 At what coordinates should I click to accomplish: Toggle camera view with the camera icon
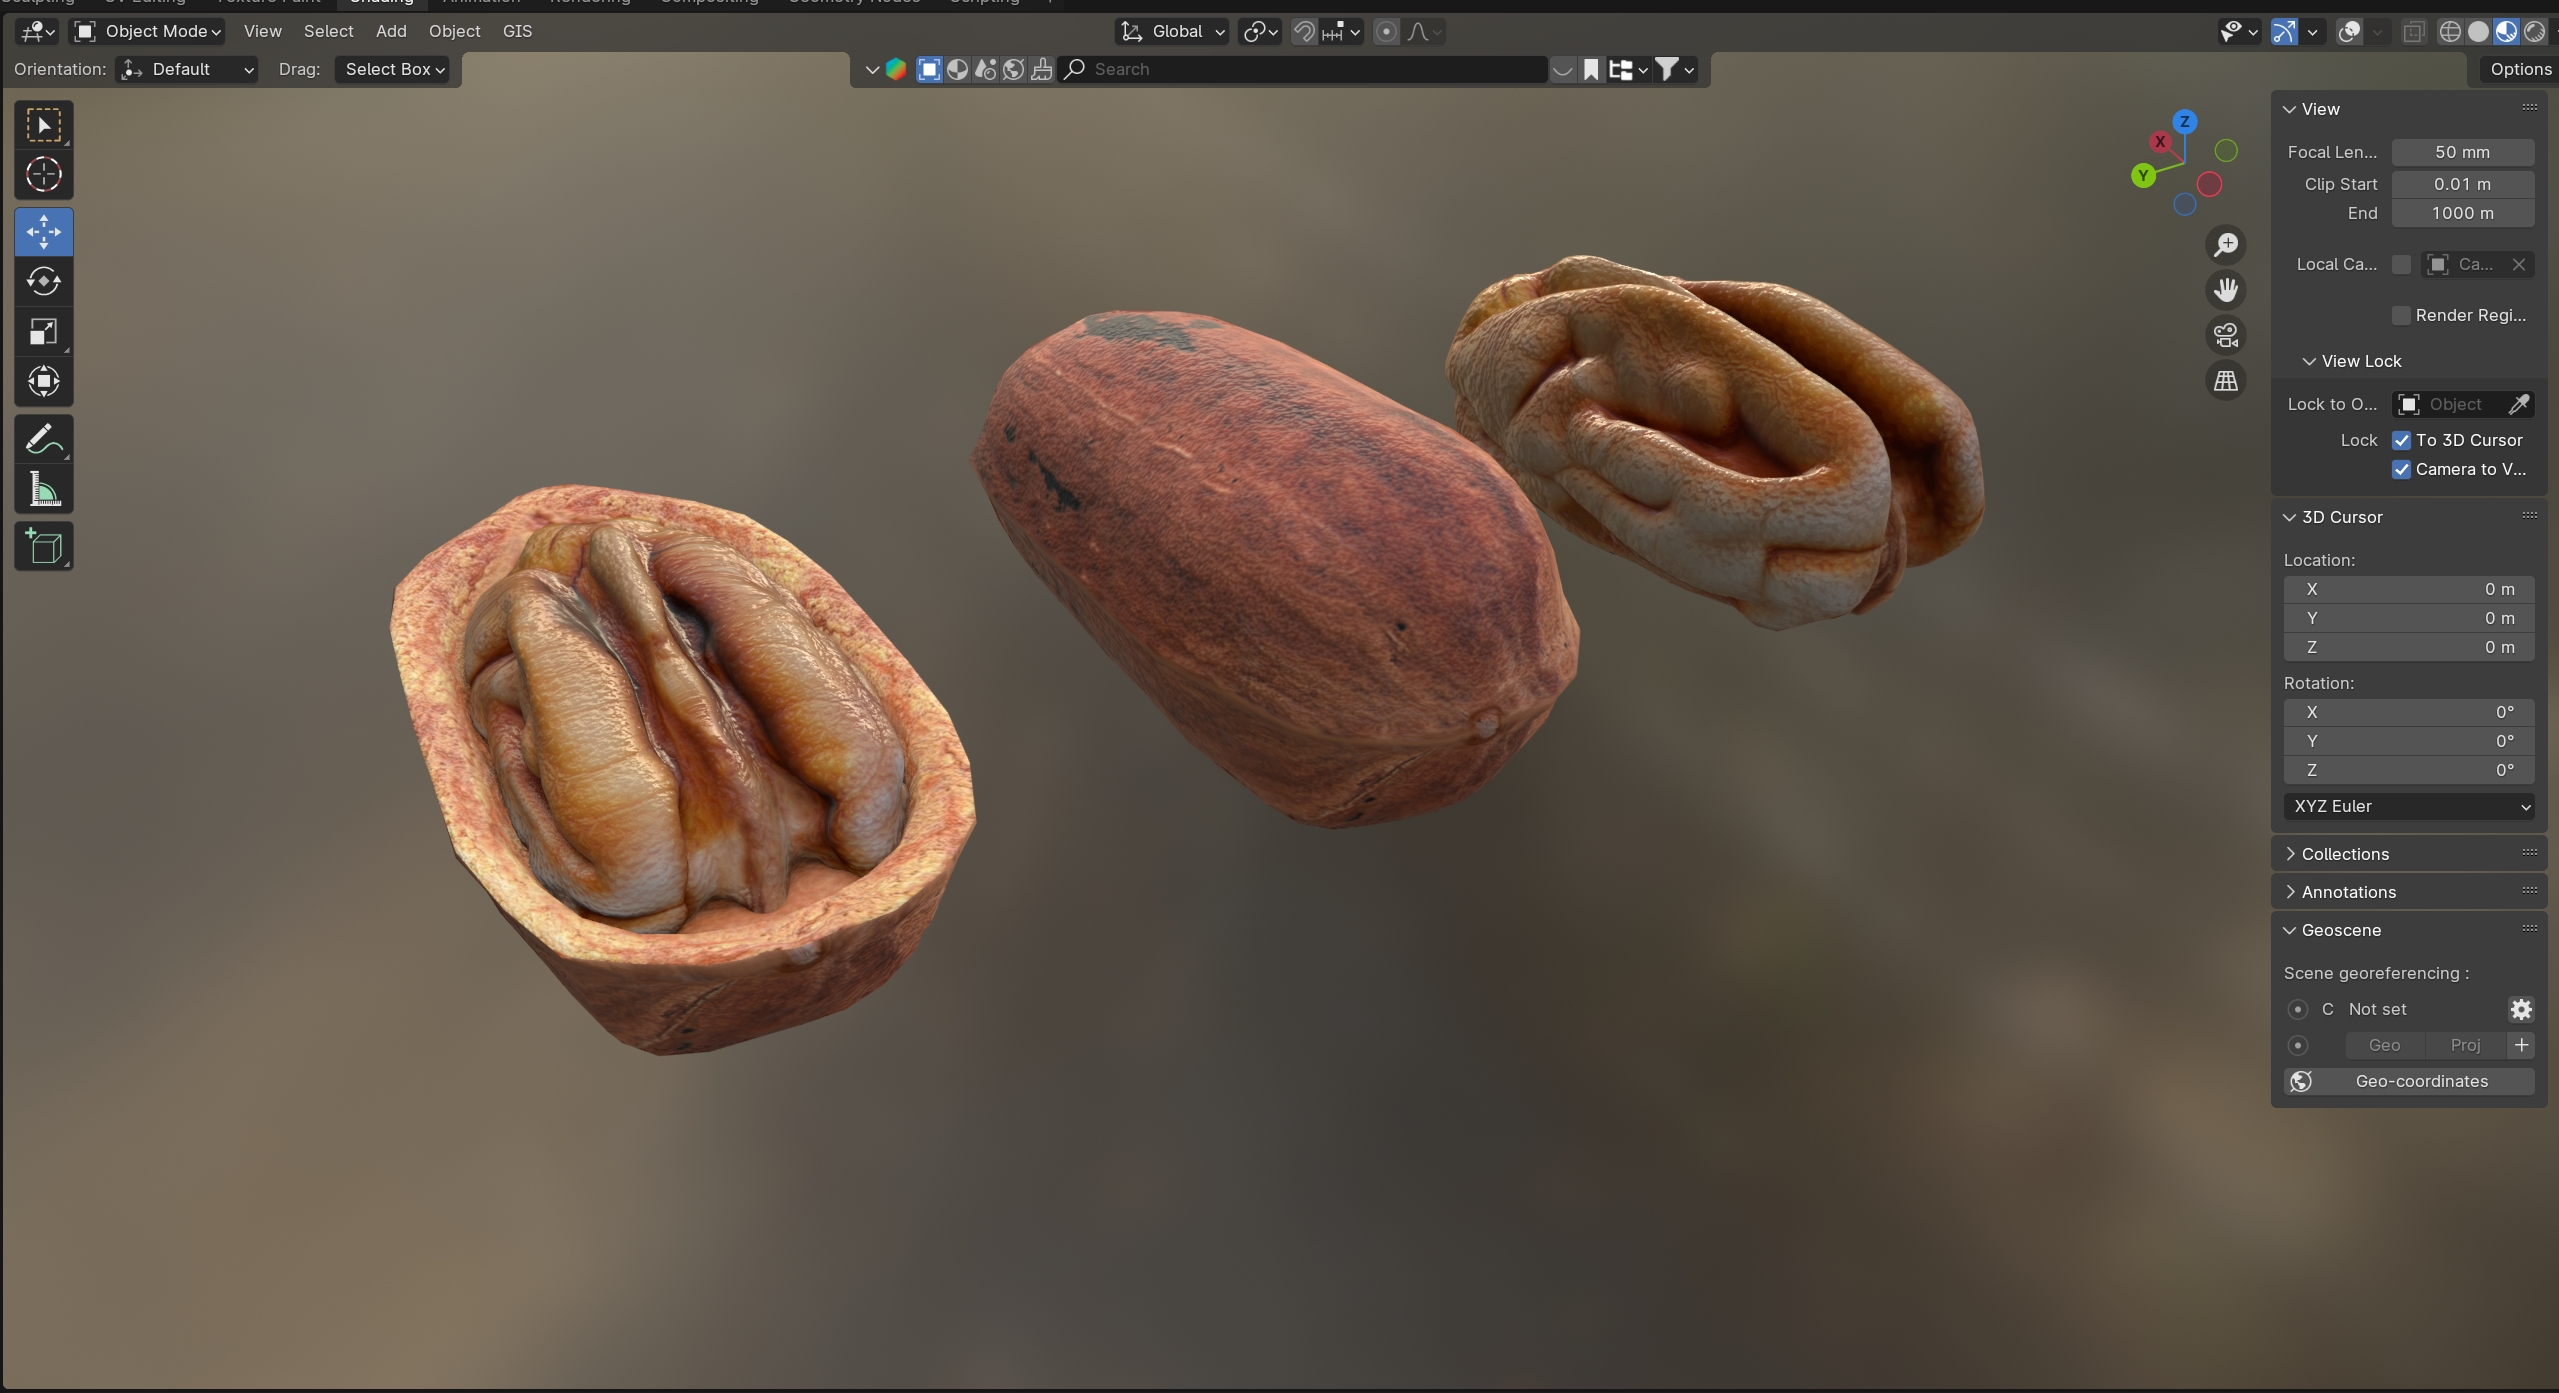2226,335
